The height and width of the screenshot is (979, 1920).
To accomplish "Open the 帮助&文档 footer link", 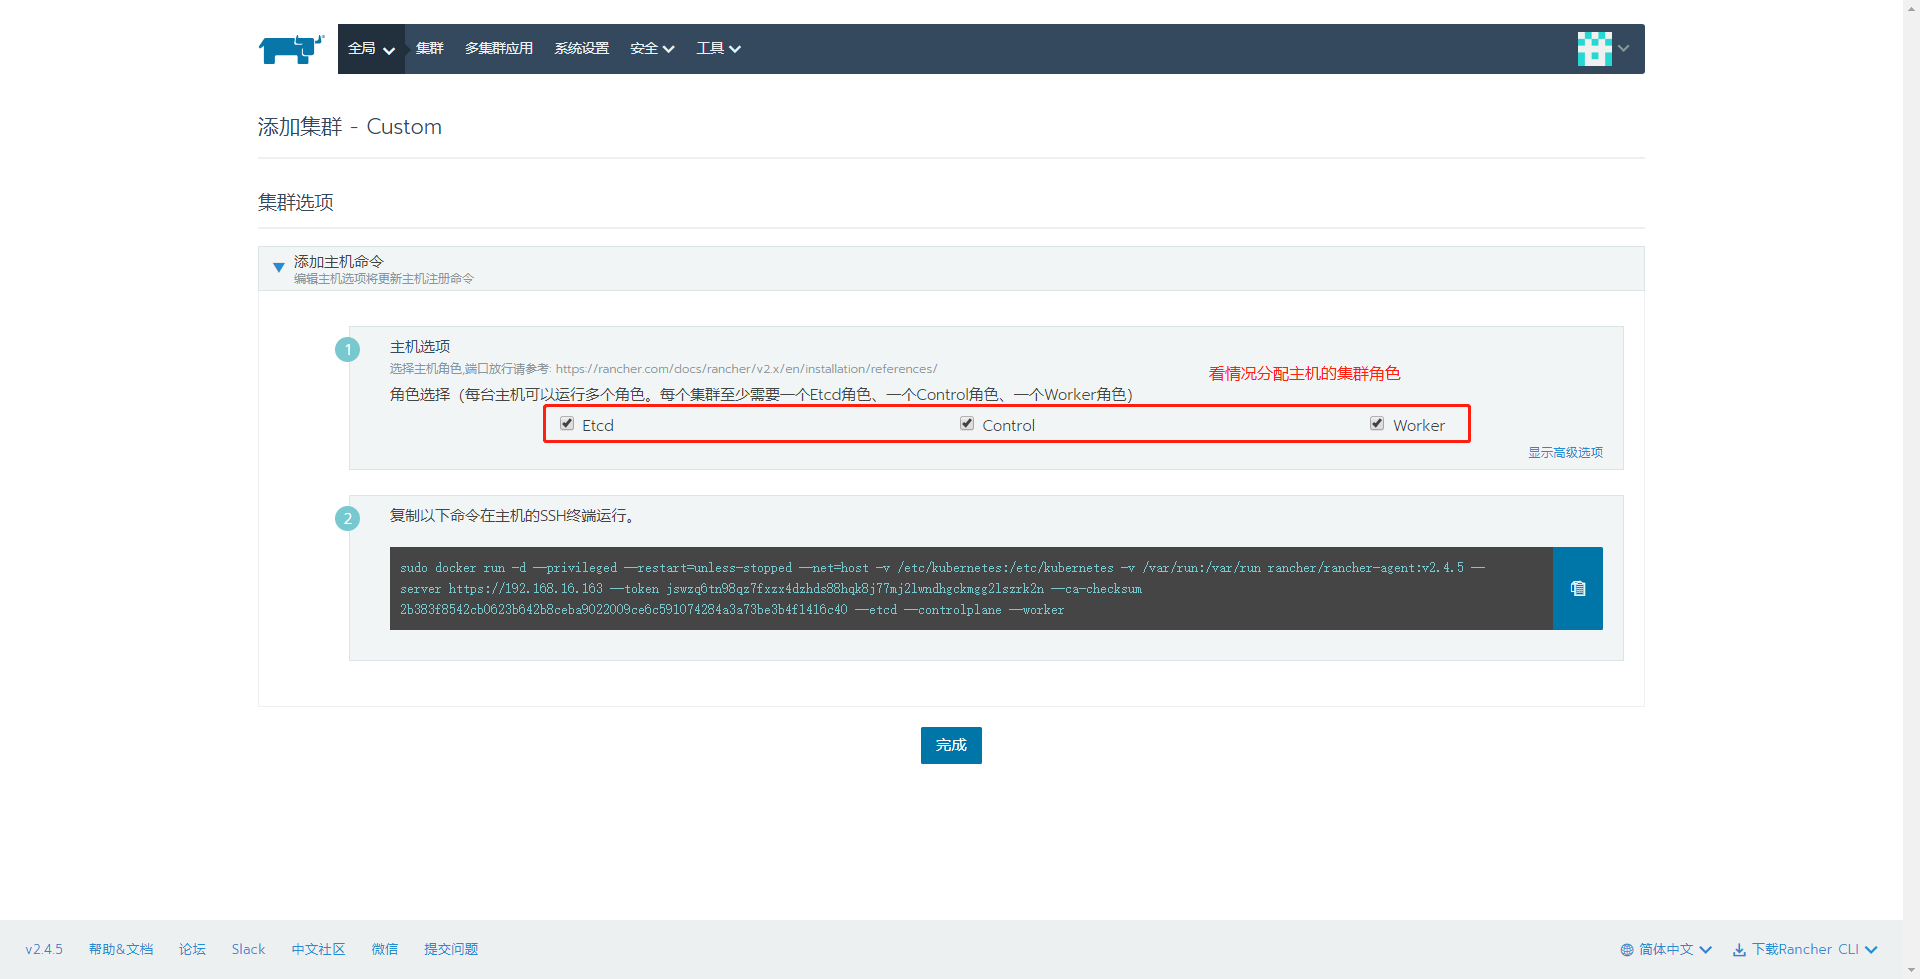I will tap(121, 950).
